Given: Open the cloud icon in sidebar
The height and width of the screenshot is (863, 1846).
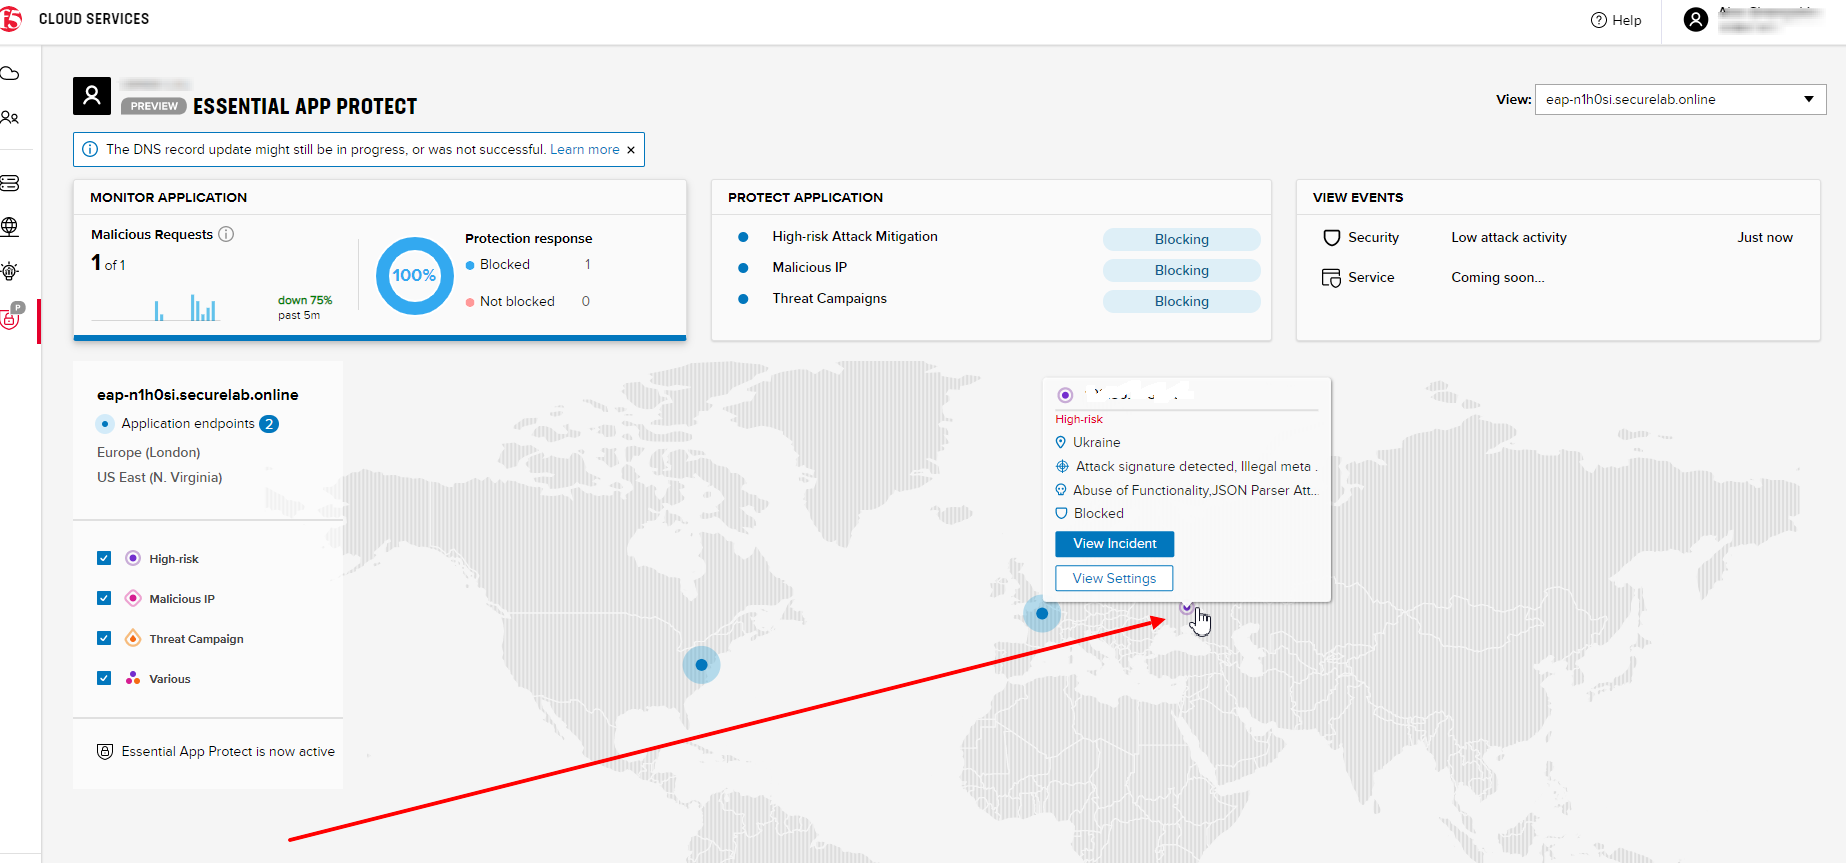Looking at the screenshot, I should click(x=10, y=74).
